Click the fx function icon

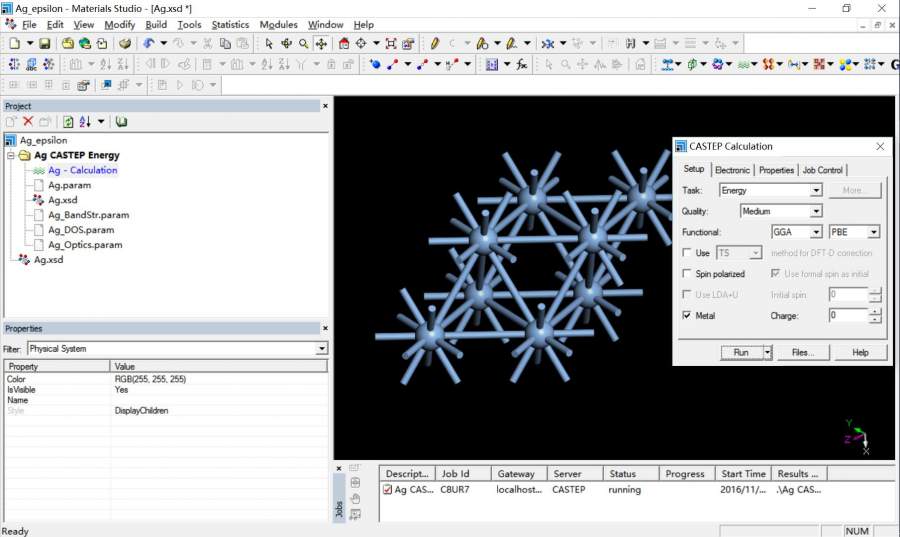[522, 65]
